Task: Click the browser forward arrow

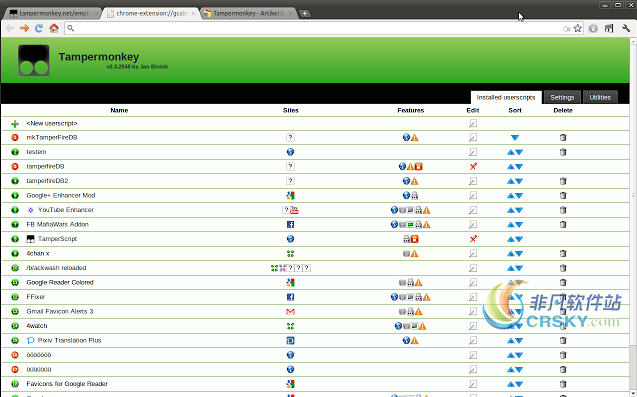Action: pos(24,28)
